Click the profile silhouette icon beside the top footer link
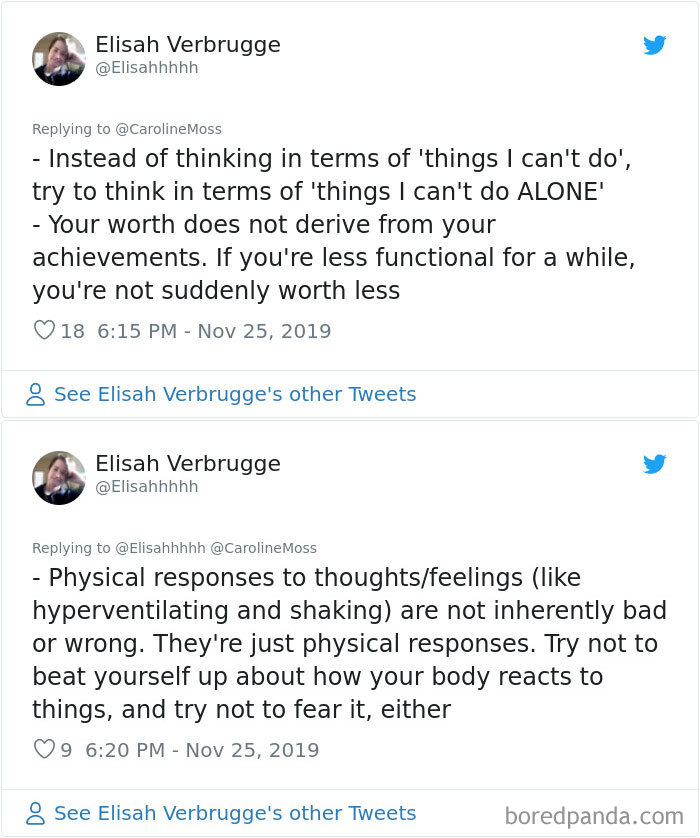Viewport: 700px width, 838px height. click(x=34, y=394)
